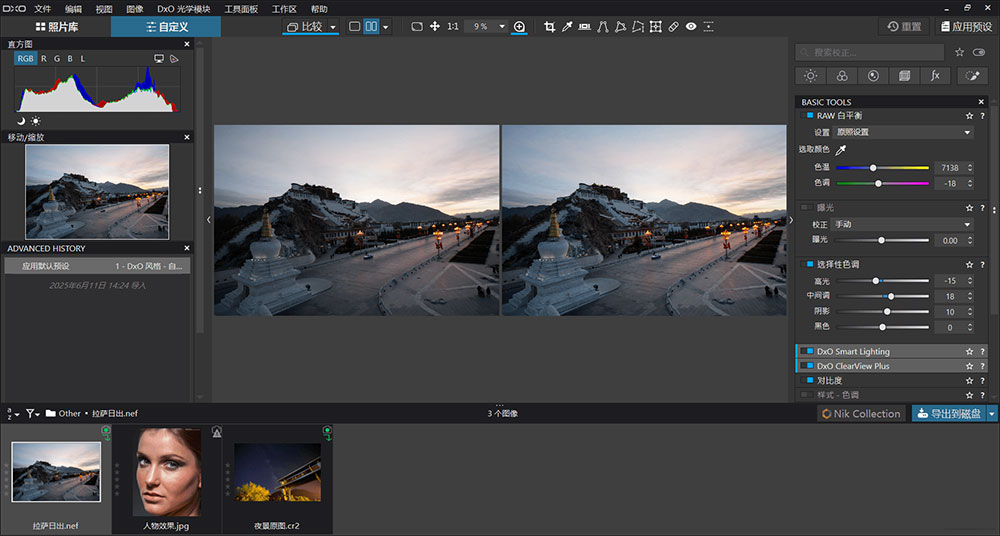The height and width of the screenshot is (536, 1000).
Task: Toggle the Red-eye tool icon
Action: click(x=691, y=27)
